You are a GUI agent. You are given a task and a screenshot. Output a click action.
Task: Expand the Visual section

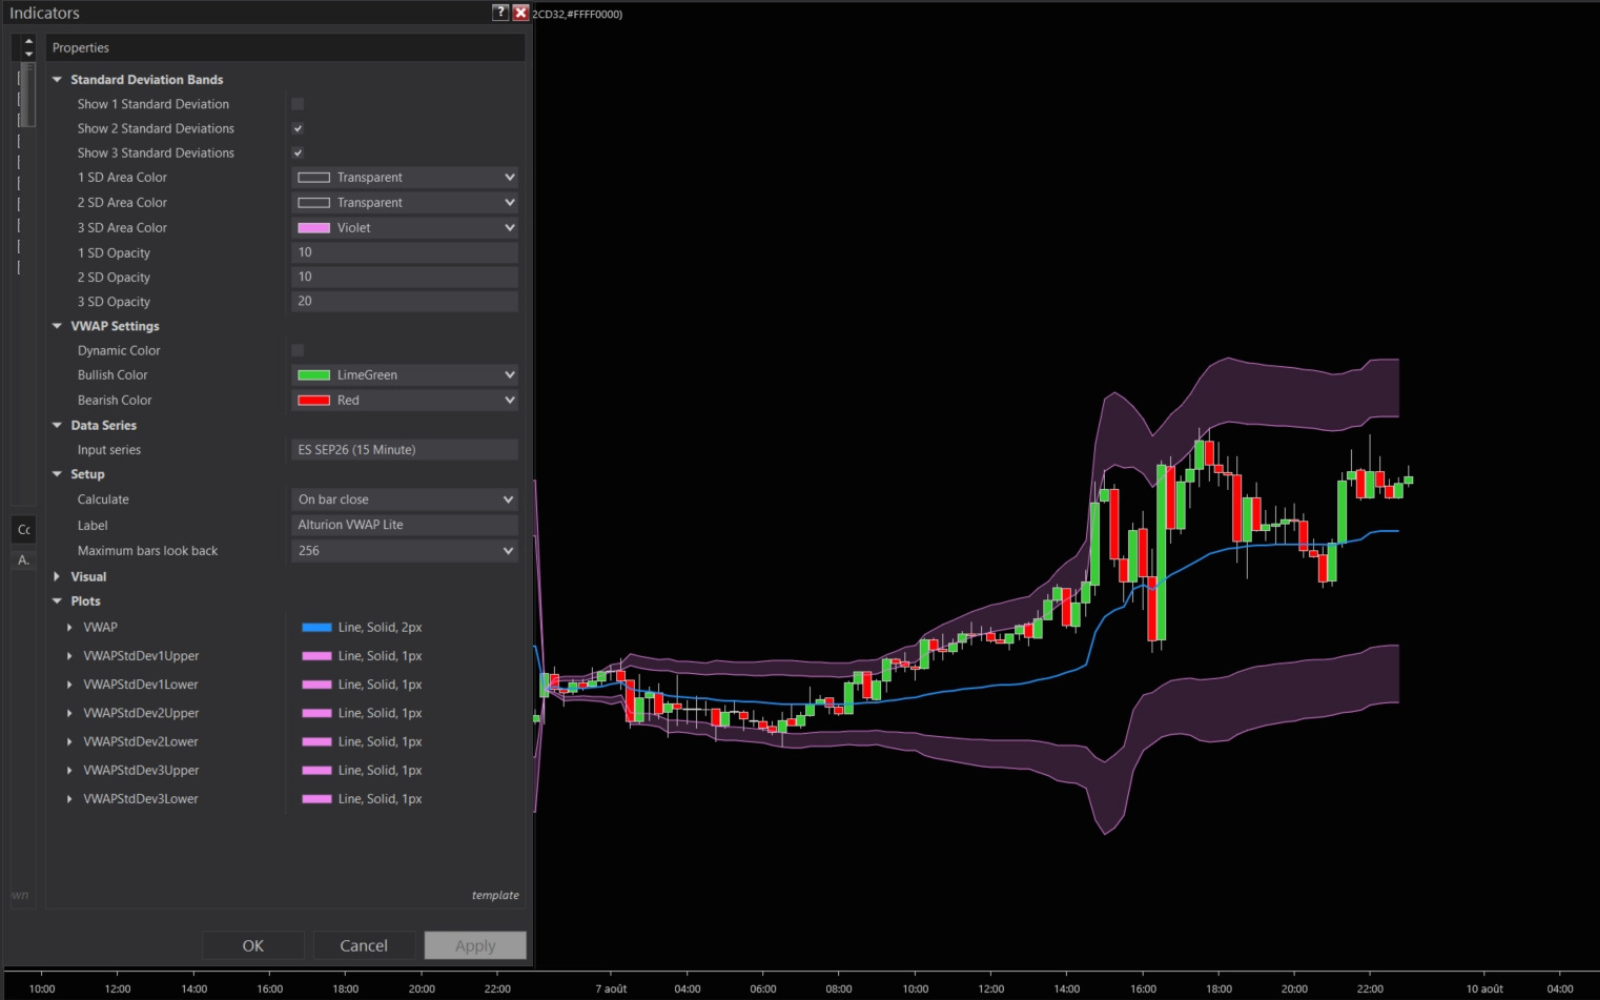coord(57,577)
